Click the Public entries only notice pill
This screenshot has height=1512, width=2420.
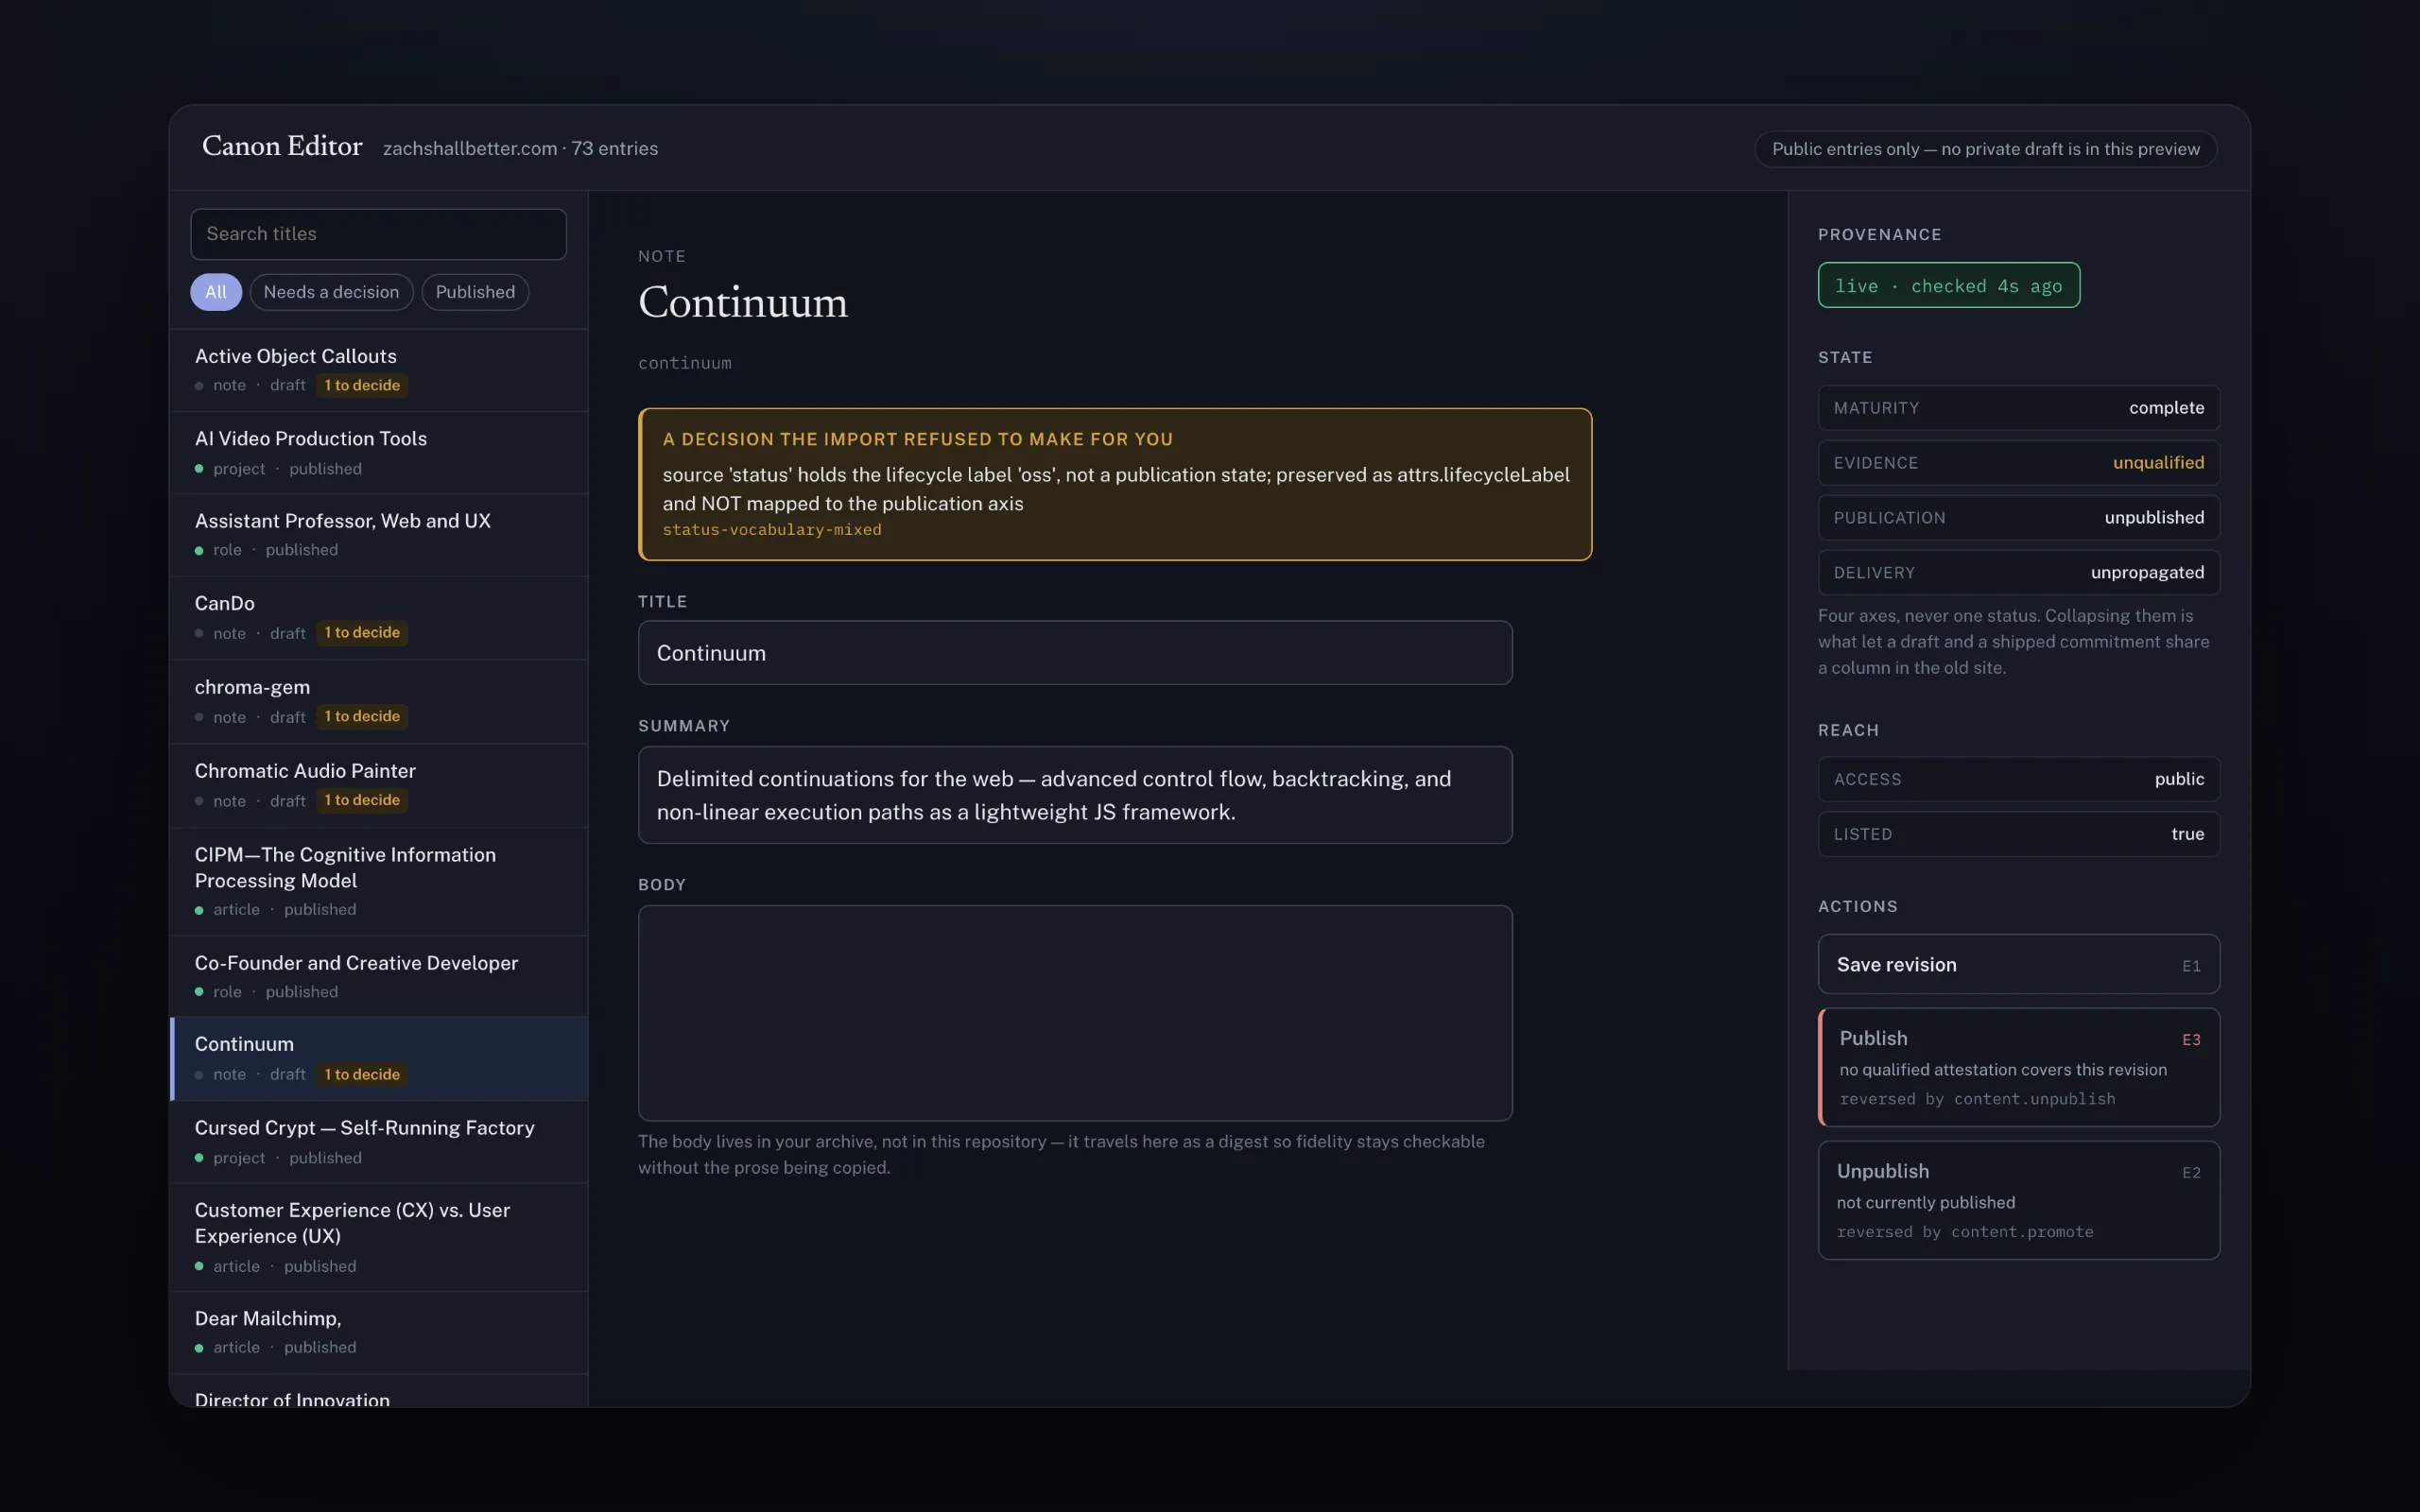tap(1985, 149)
